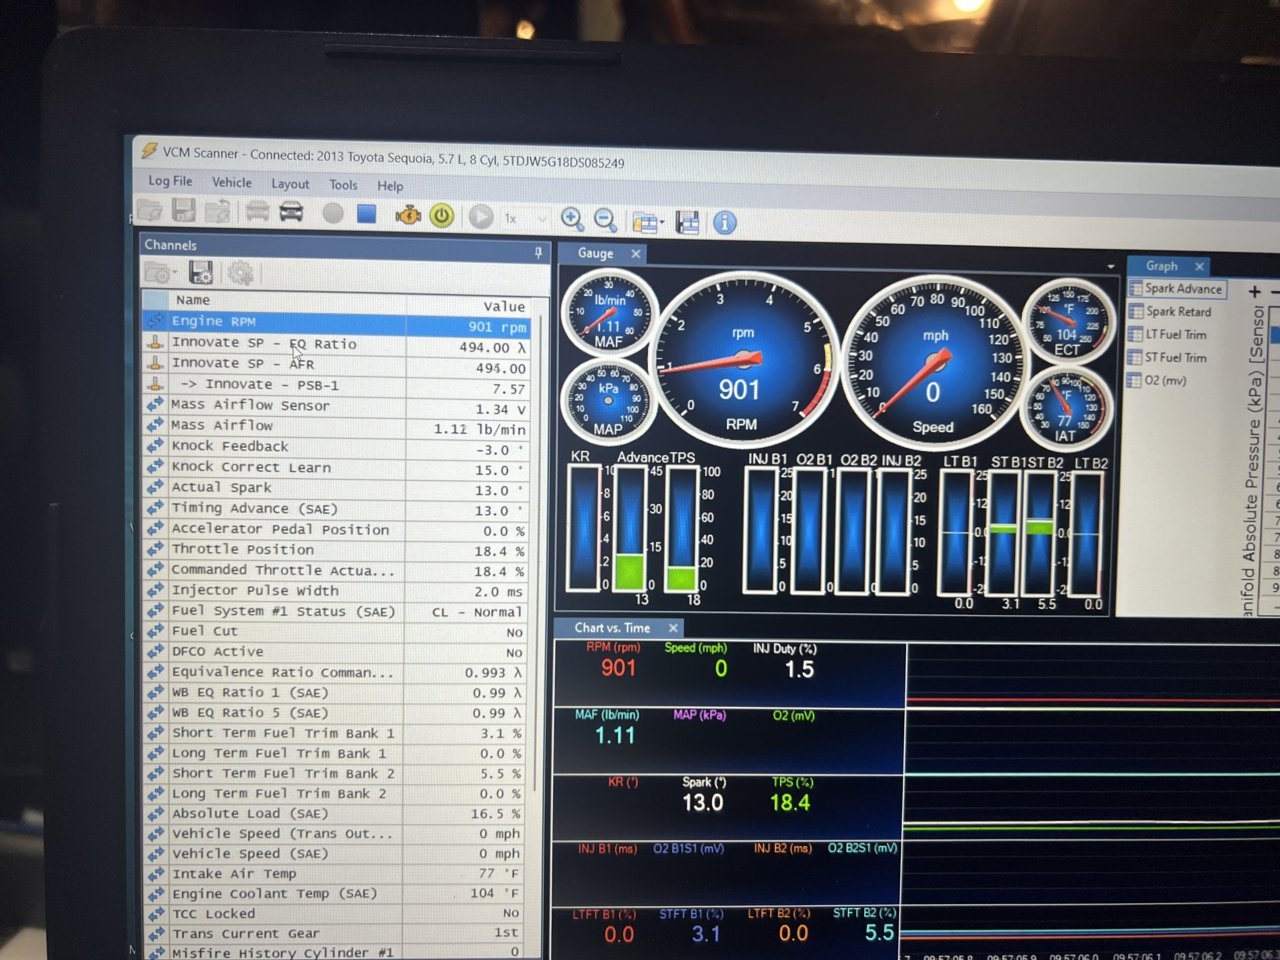Open the channels config folder dropdown

[x=160, y=272]
